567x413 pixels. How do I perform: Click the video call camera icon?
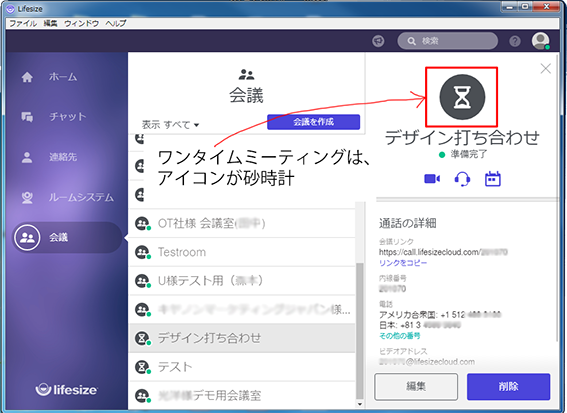coord(432,179)
